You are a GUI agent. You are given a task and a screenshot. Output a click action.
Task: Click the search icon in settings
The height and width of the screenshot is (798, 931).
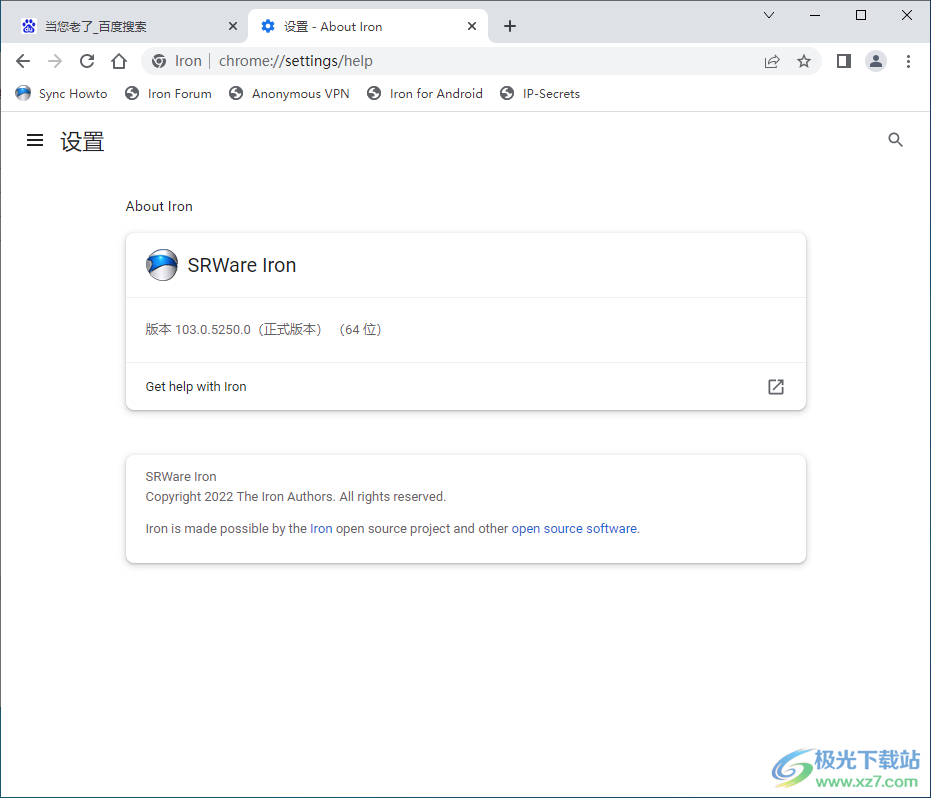pos(895,140)
